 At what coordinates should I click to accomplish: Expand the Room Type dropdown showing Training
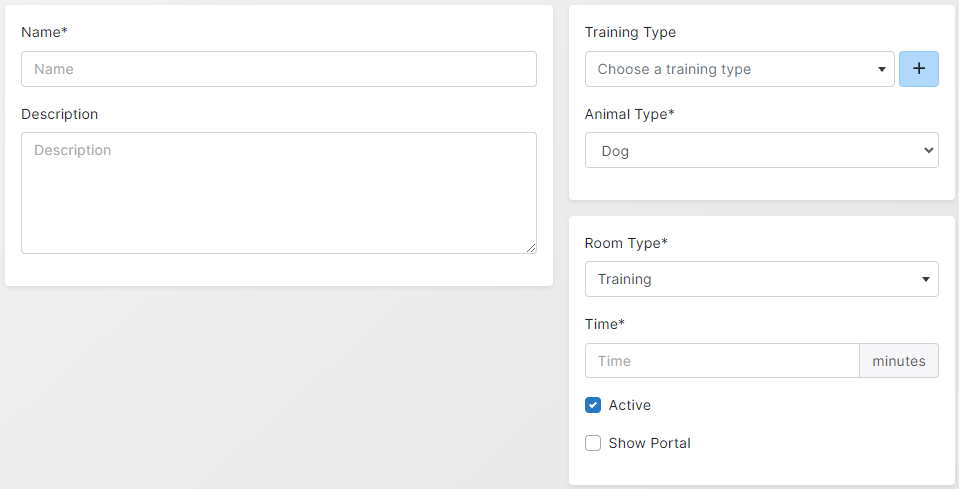coord(761,279)
